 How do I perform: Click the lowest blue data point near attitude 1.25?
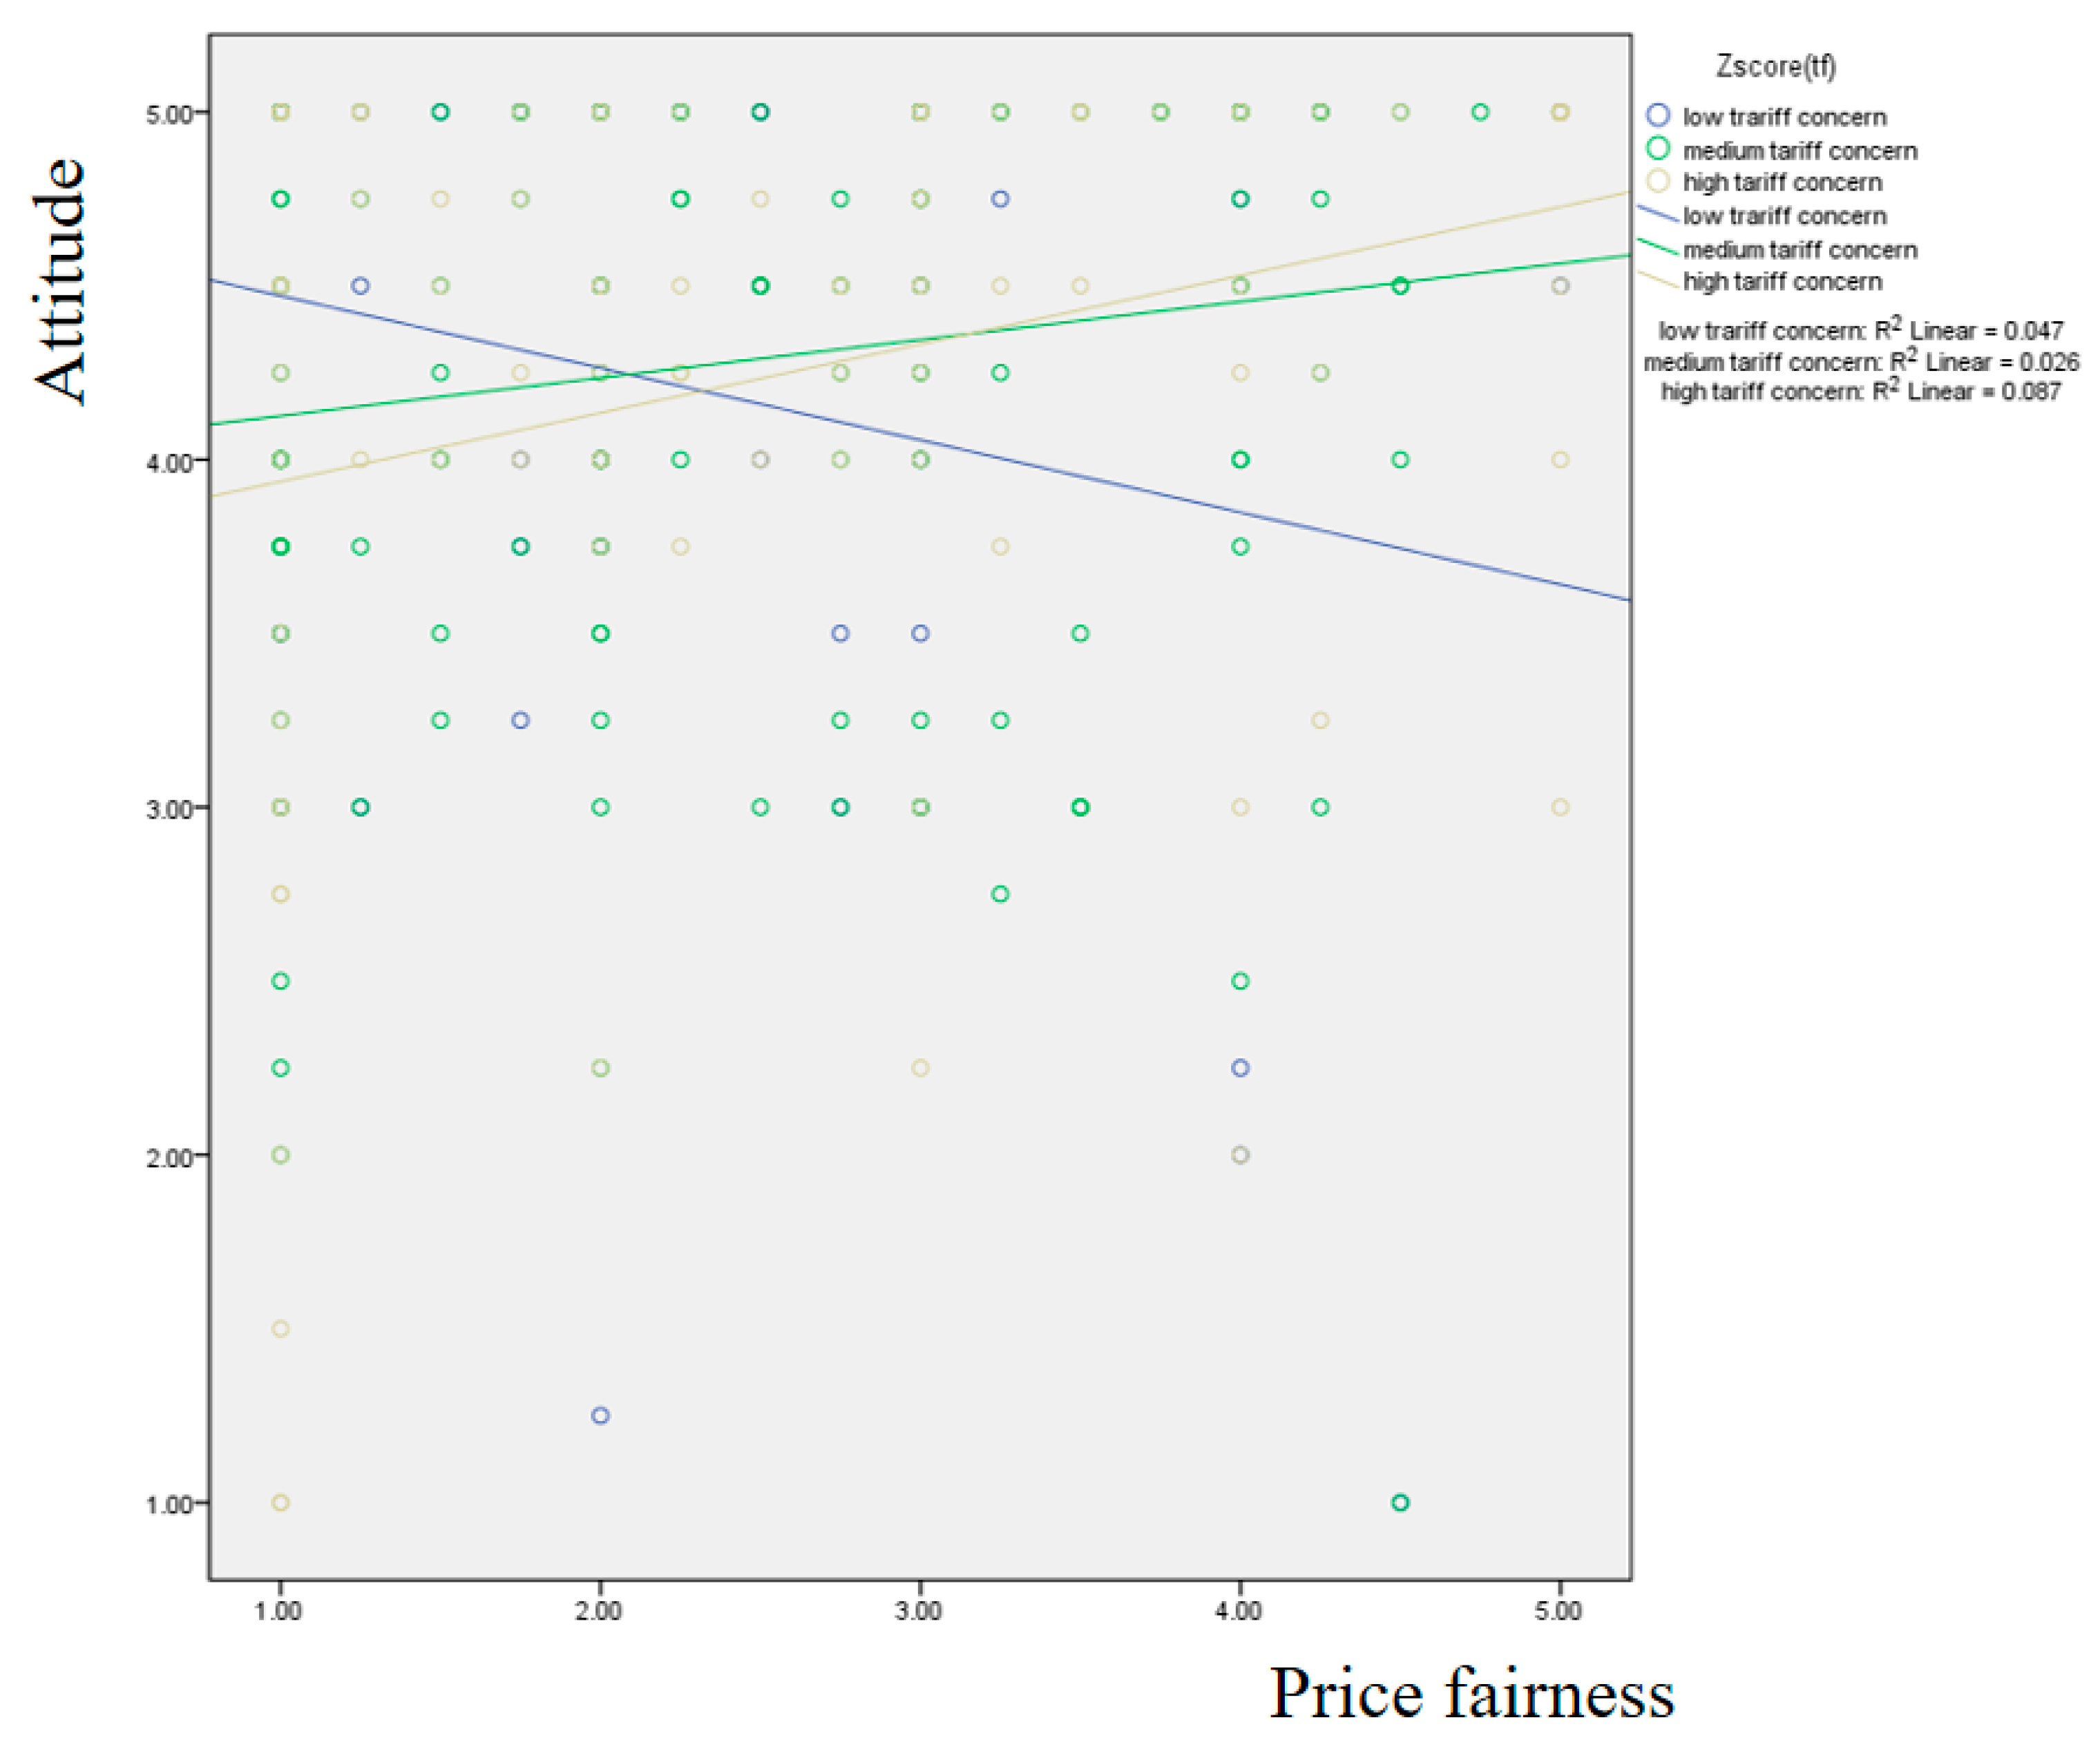pos(600,1415)
